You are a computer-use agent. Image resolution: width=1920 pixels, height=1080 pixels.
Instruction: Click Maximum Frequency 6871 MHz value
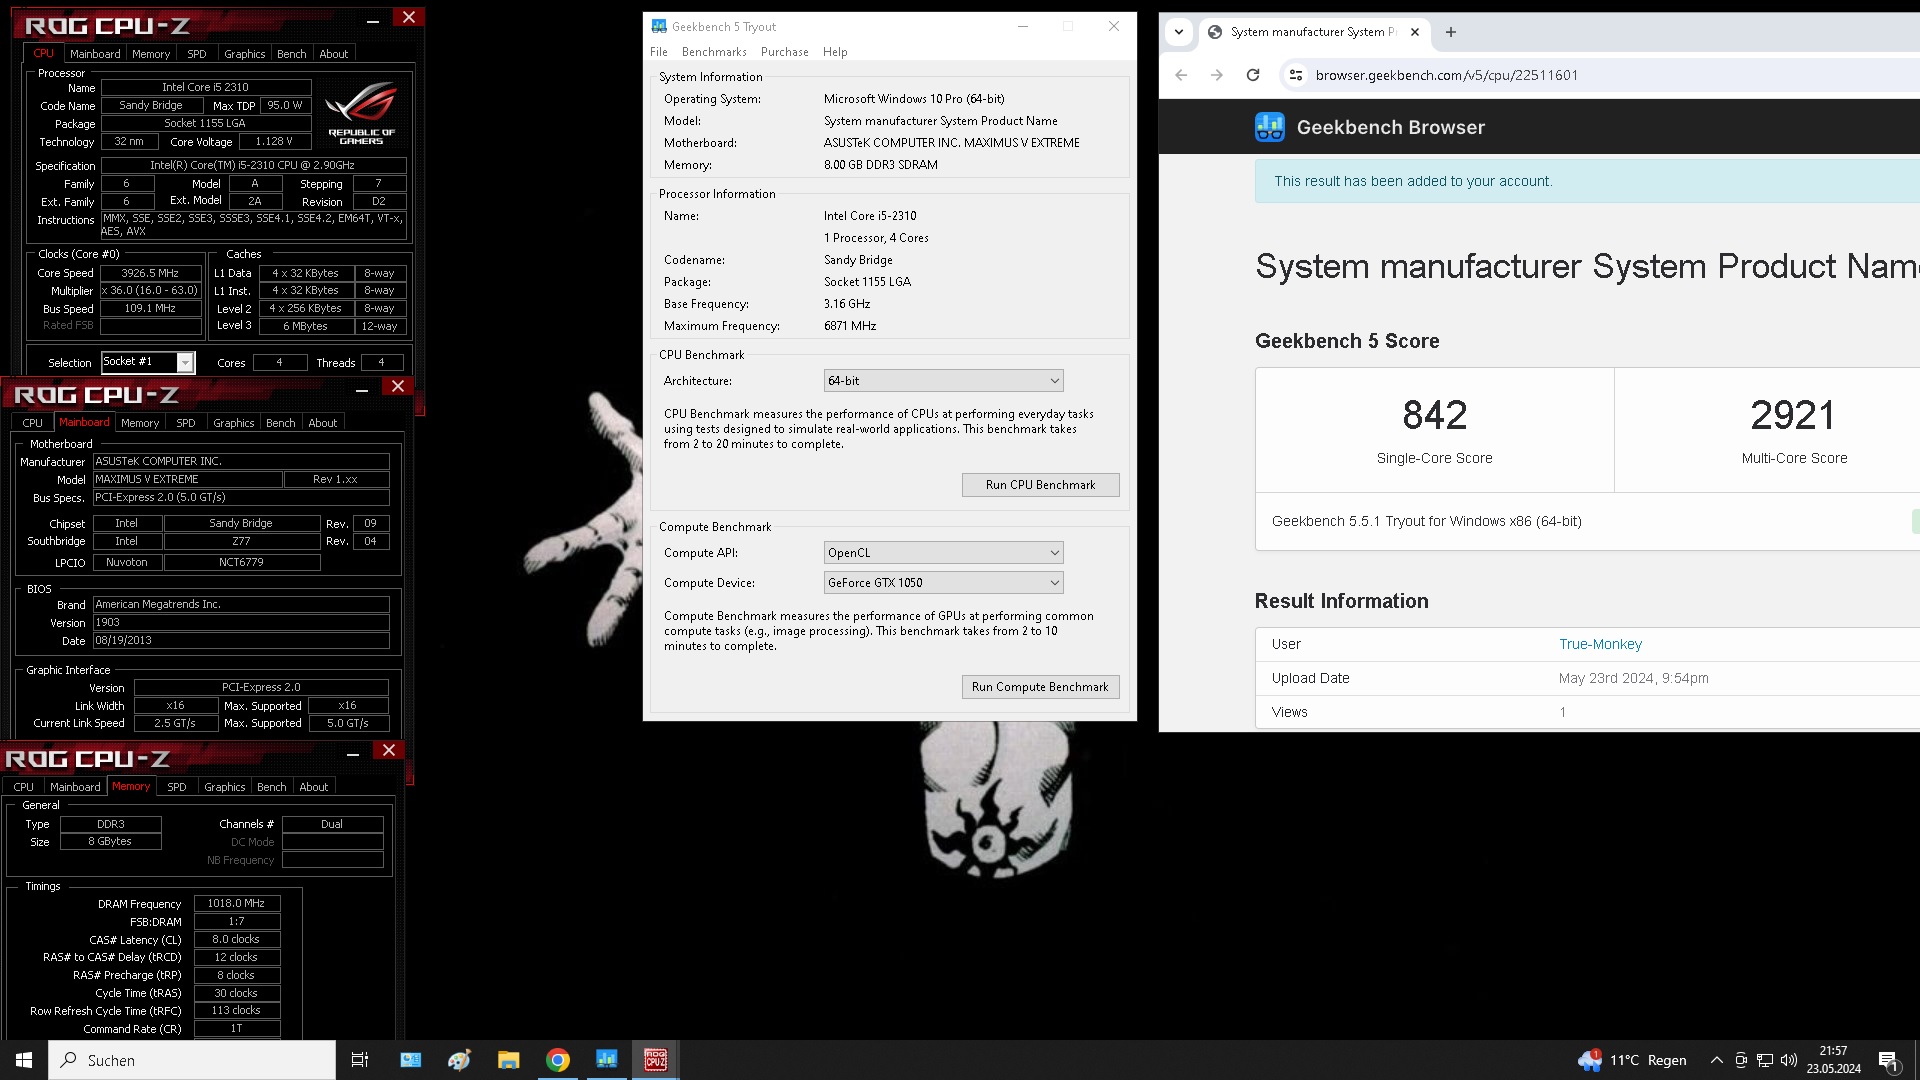[x=850, y=326]
